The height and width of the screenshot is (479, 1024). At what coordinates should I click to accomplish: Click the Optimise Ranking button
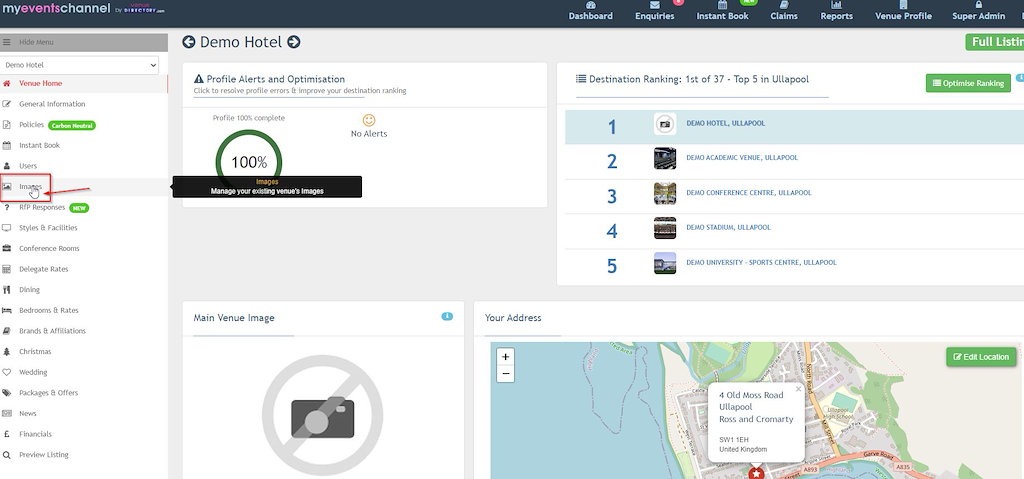[968, 83]
